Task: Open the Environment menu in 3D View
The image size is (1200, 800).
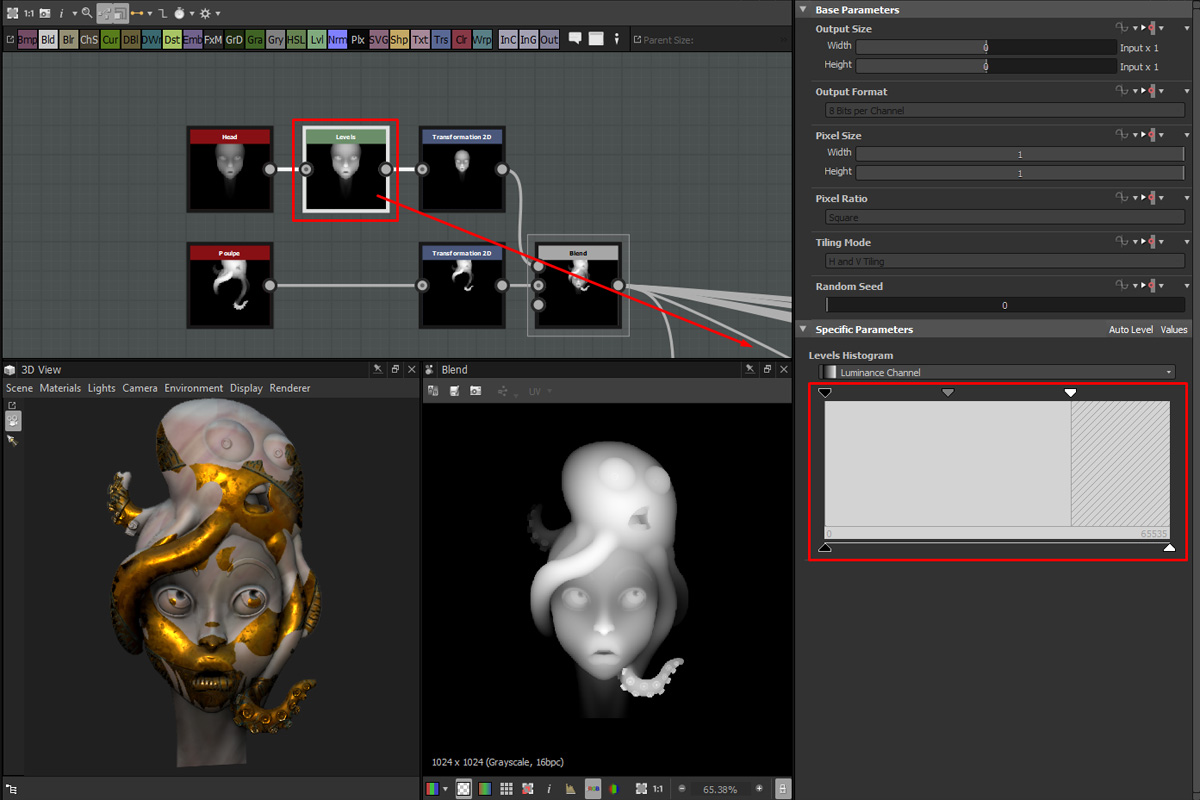Action: pyautogui.click(x=194, y=388)
